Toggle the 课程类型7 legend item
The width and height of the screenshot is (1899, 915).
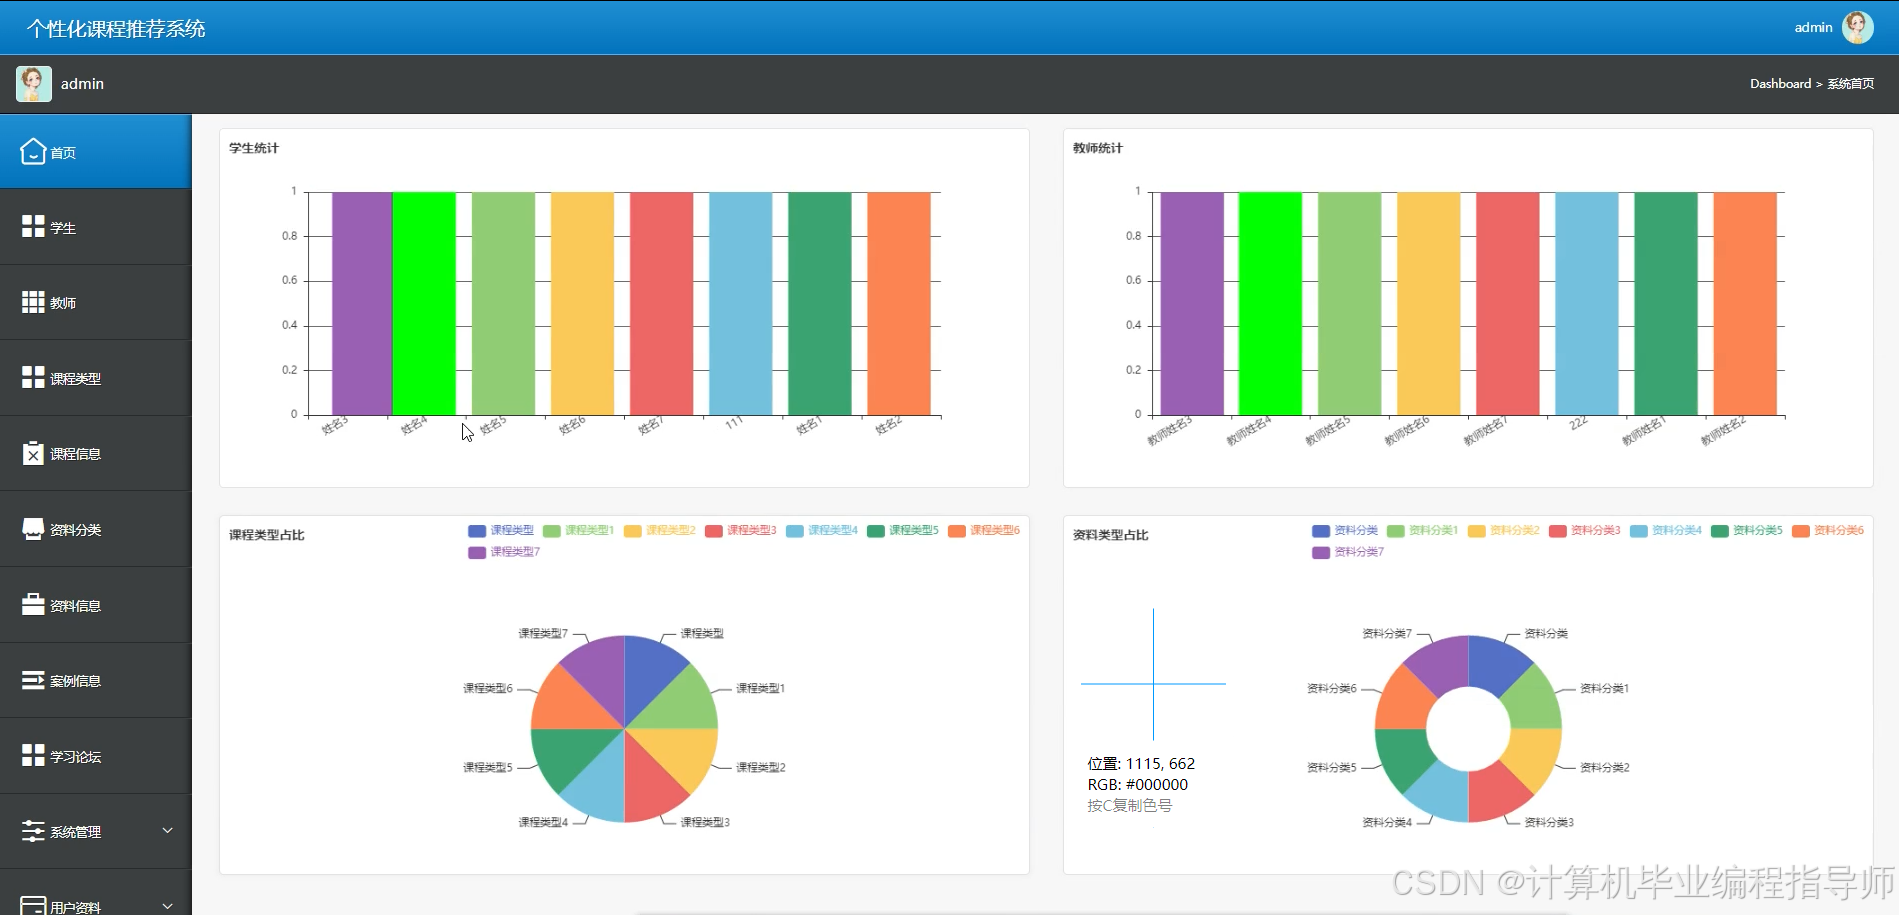(x=504, y=552)
